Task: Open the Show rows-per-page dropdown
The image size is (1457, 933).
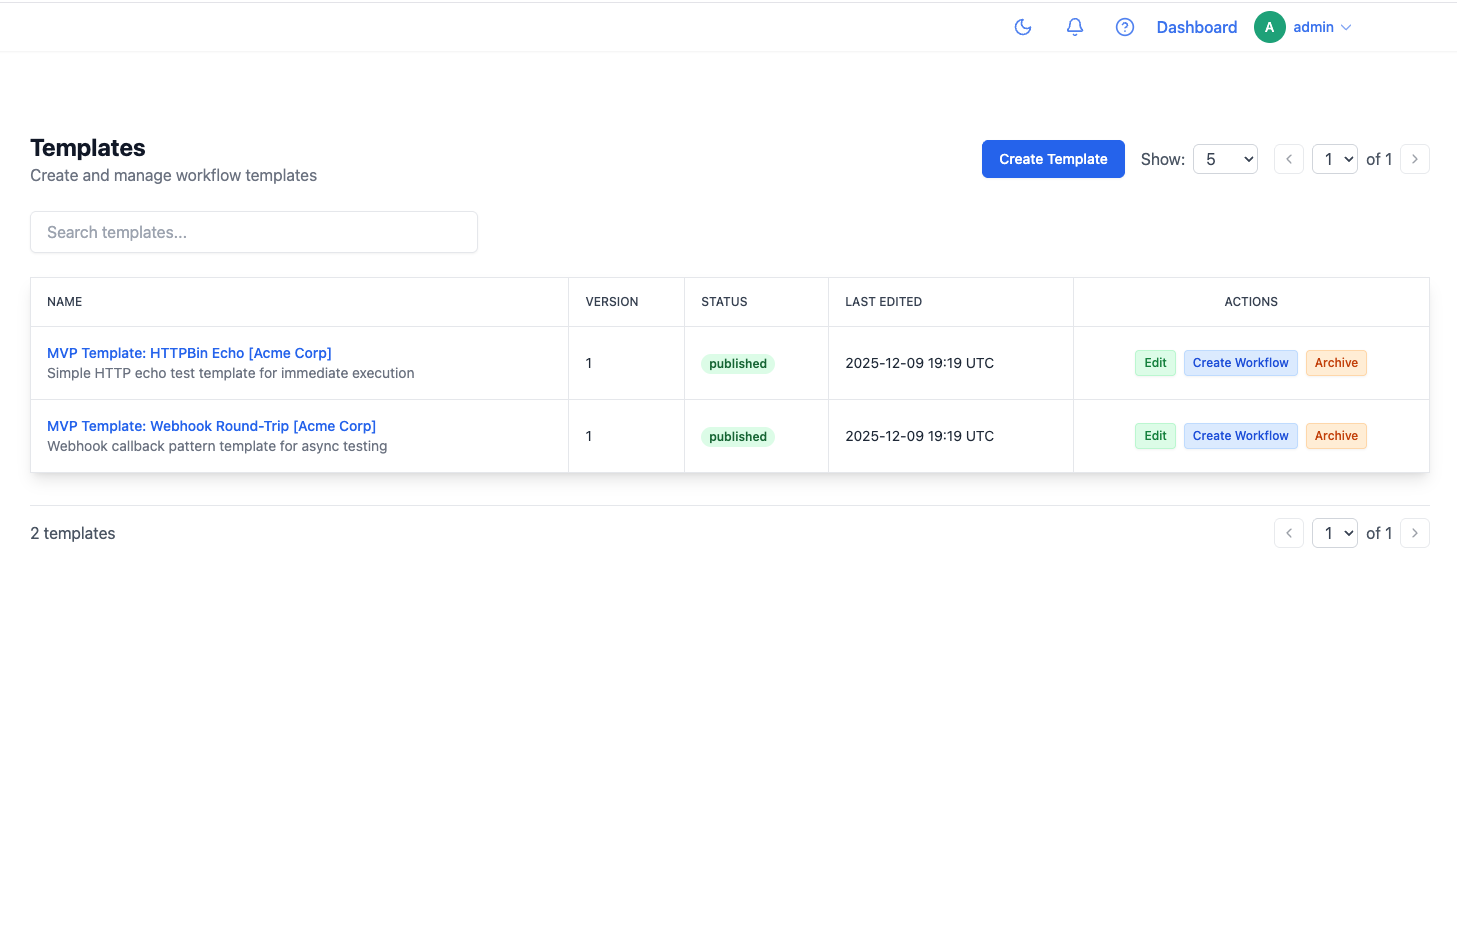Action: tap(1225, 159)
